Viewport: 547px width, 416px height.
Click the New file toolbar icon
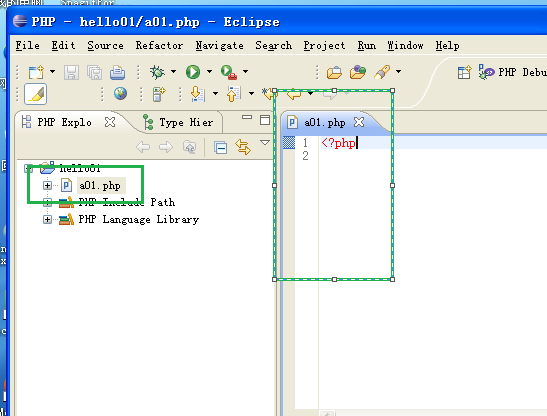pos(36,72)
